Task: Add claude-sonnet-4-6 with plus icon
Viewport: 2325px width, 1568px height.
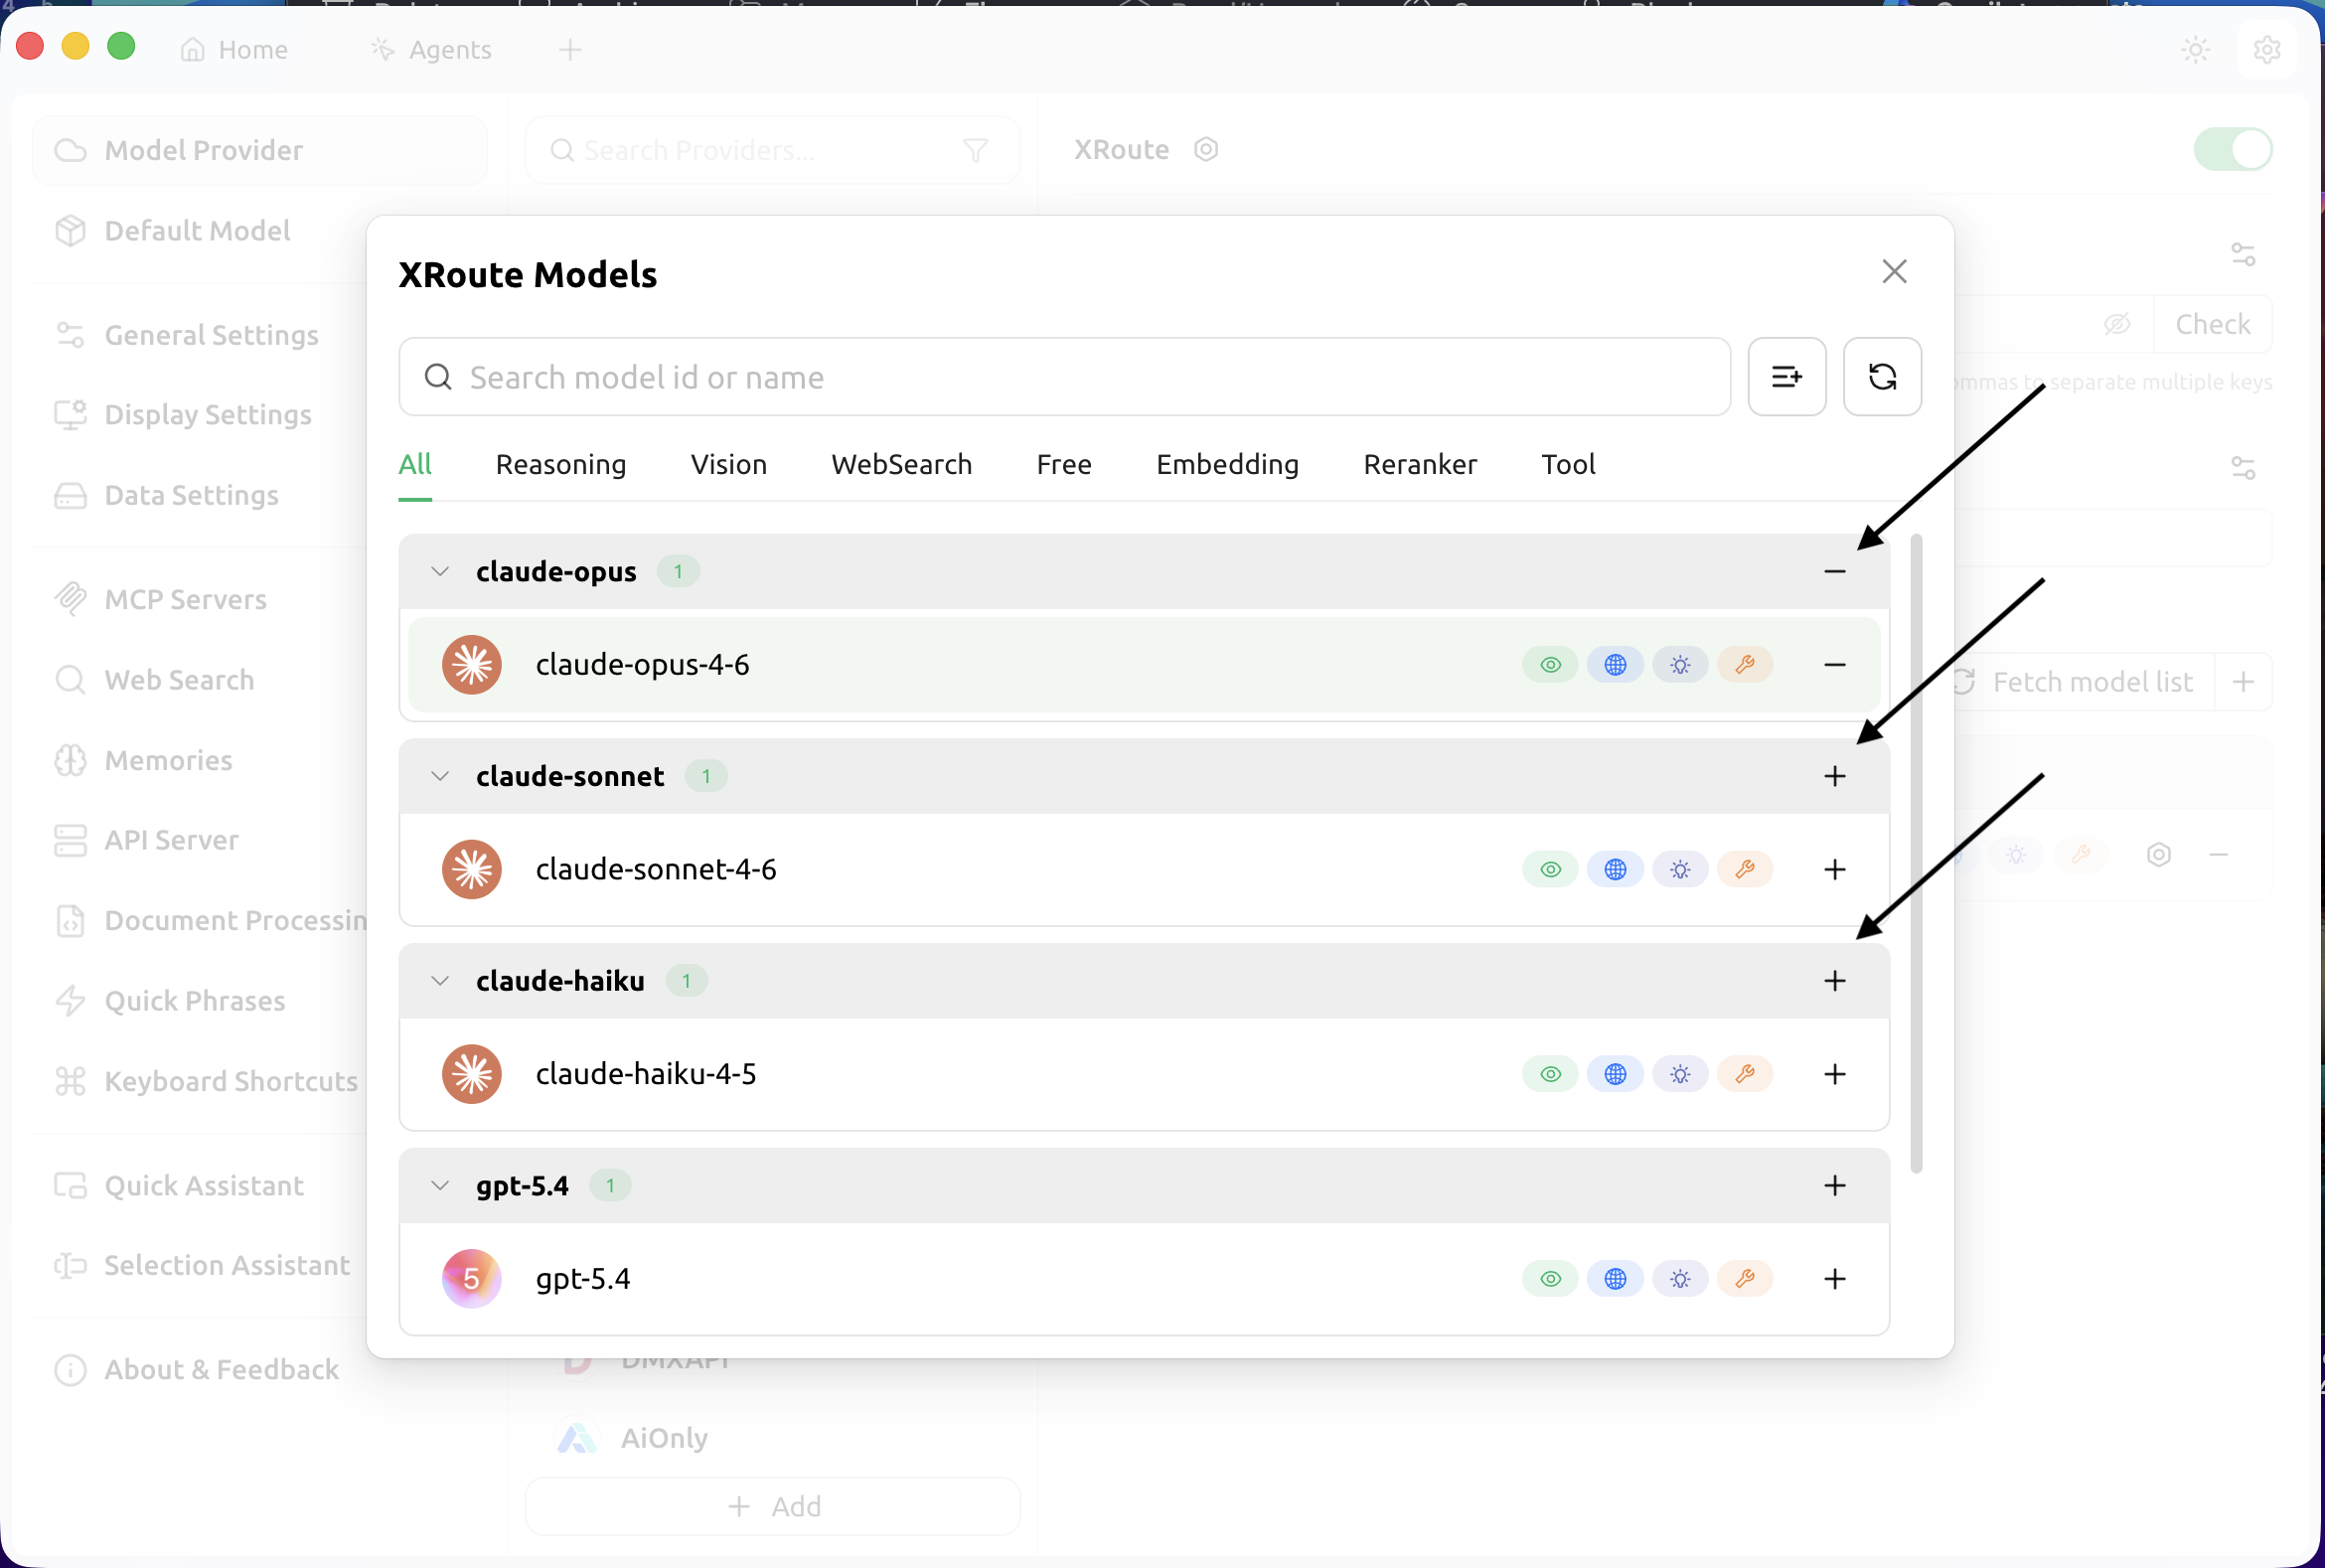Action: pos(1833,869)
